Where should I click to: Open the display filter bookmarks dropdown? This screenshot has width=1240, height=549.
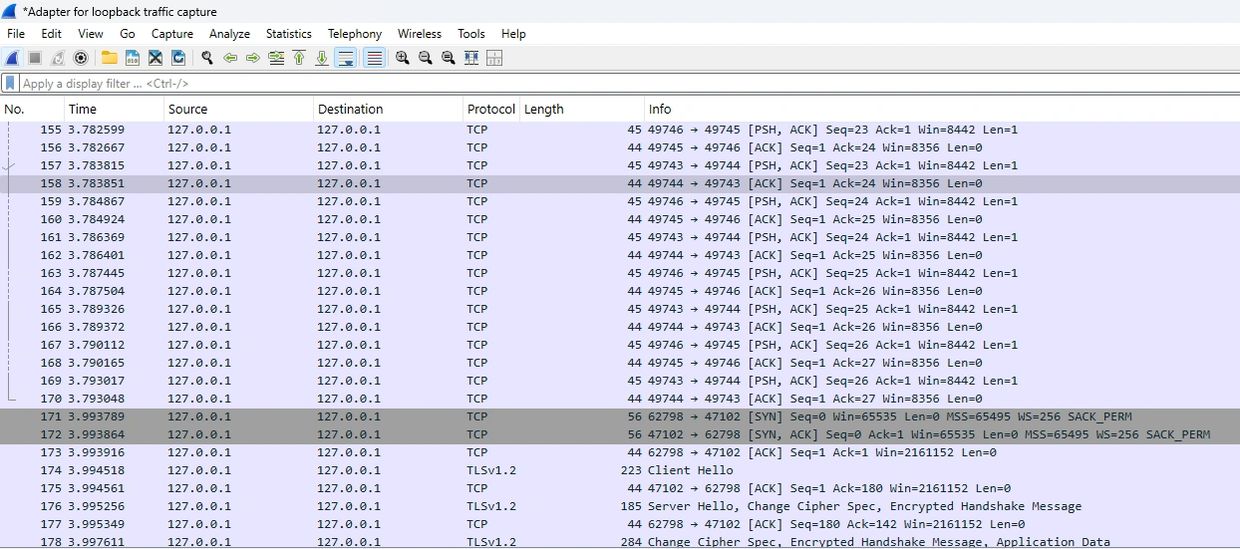[x=10, y=84]
